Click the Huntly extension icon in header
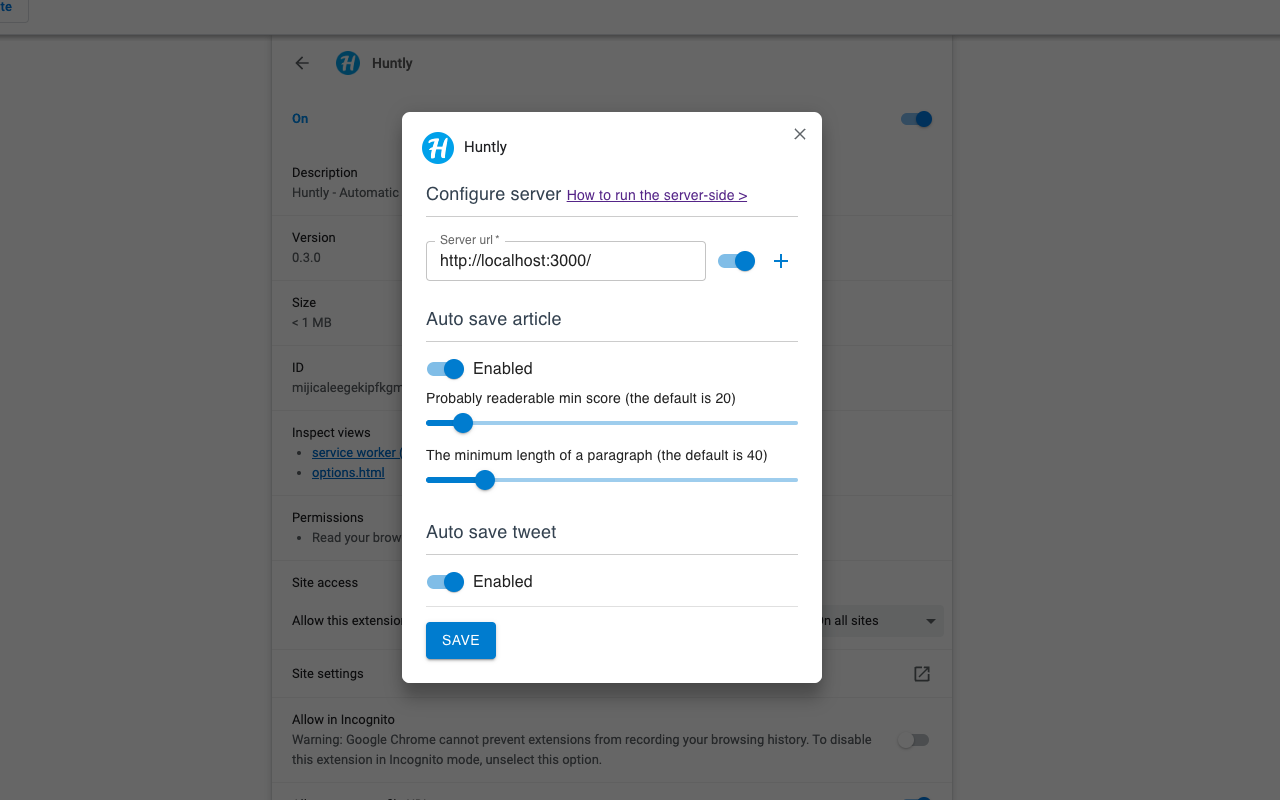The width and height of the screenshot is (1280, 800). (x=348, y=63)
